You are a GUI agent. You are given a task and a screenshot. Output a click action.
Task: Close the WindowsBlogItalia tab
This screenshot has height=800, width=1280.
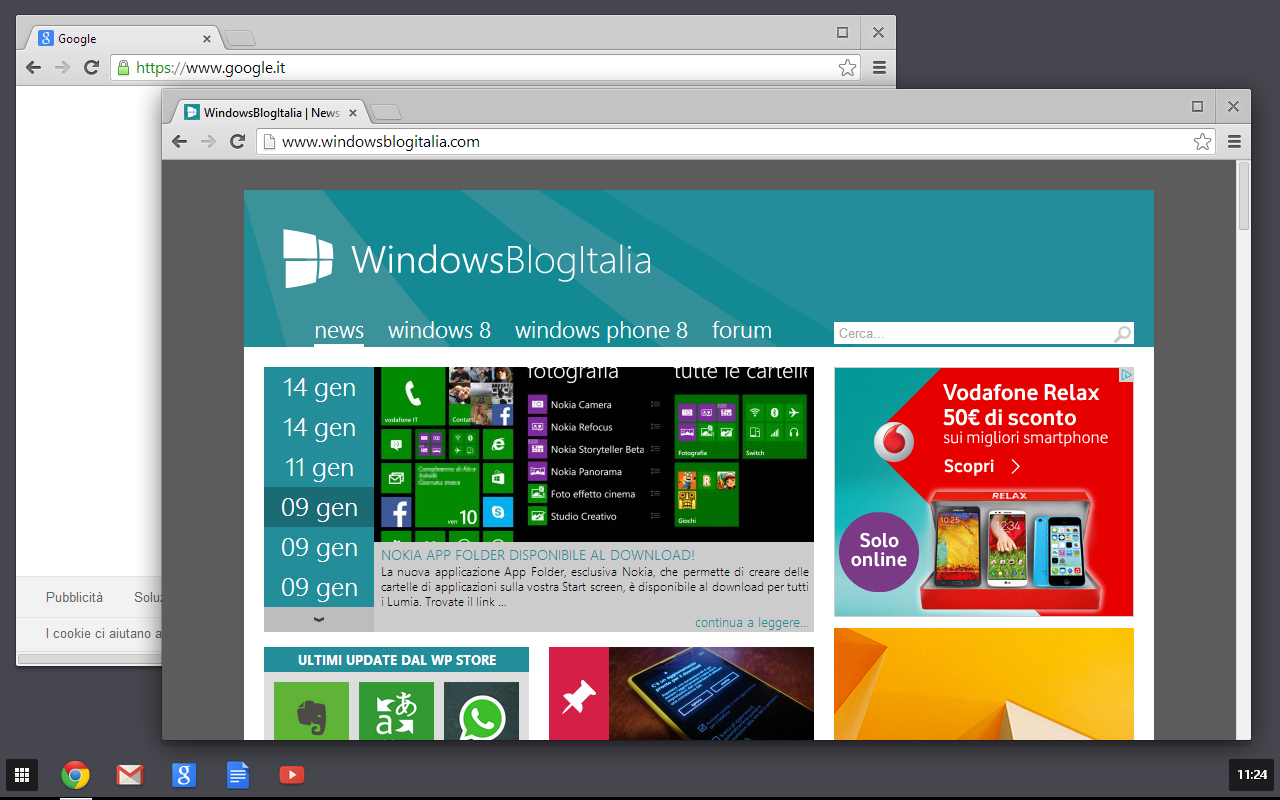click(352, 113)
